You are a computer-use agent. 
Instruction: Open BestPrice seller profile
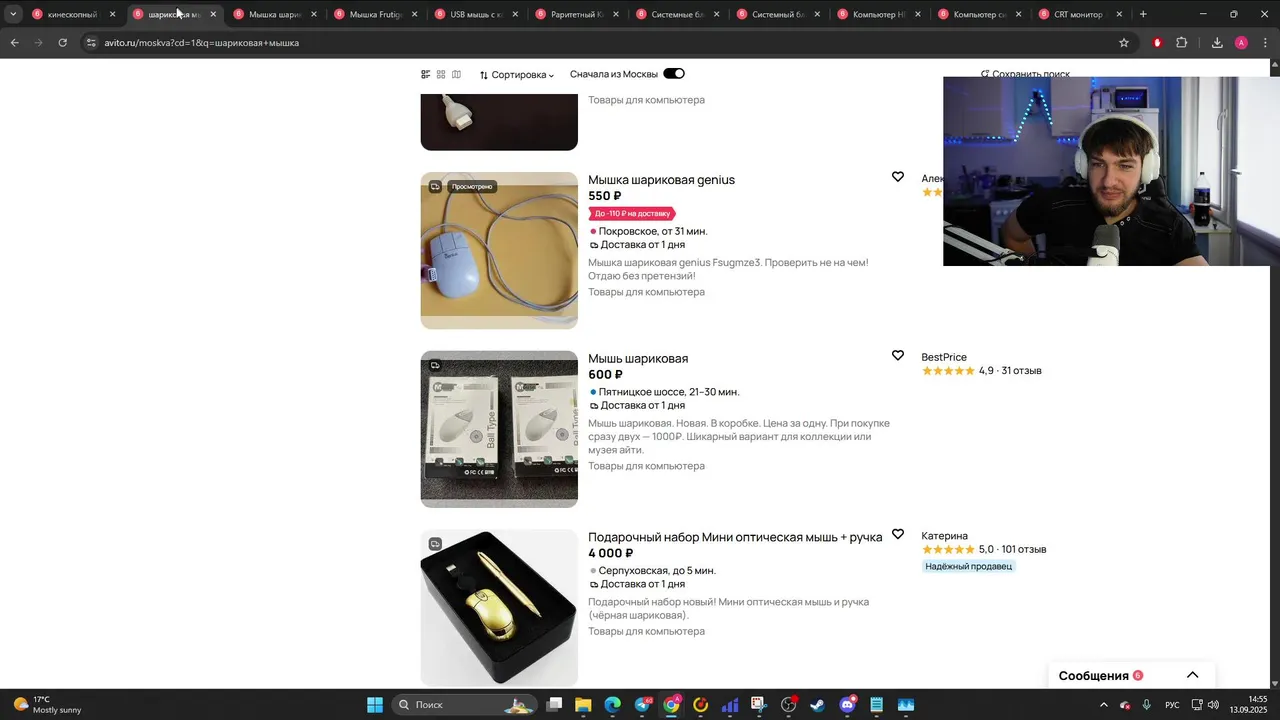click(x=944, y=357)
